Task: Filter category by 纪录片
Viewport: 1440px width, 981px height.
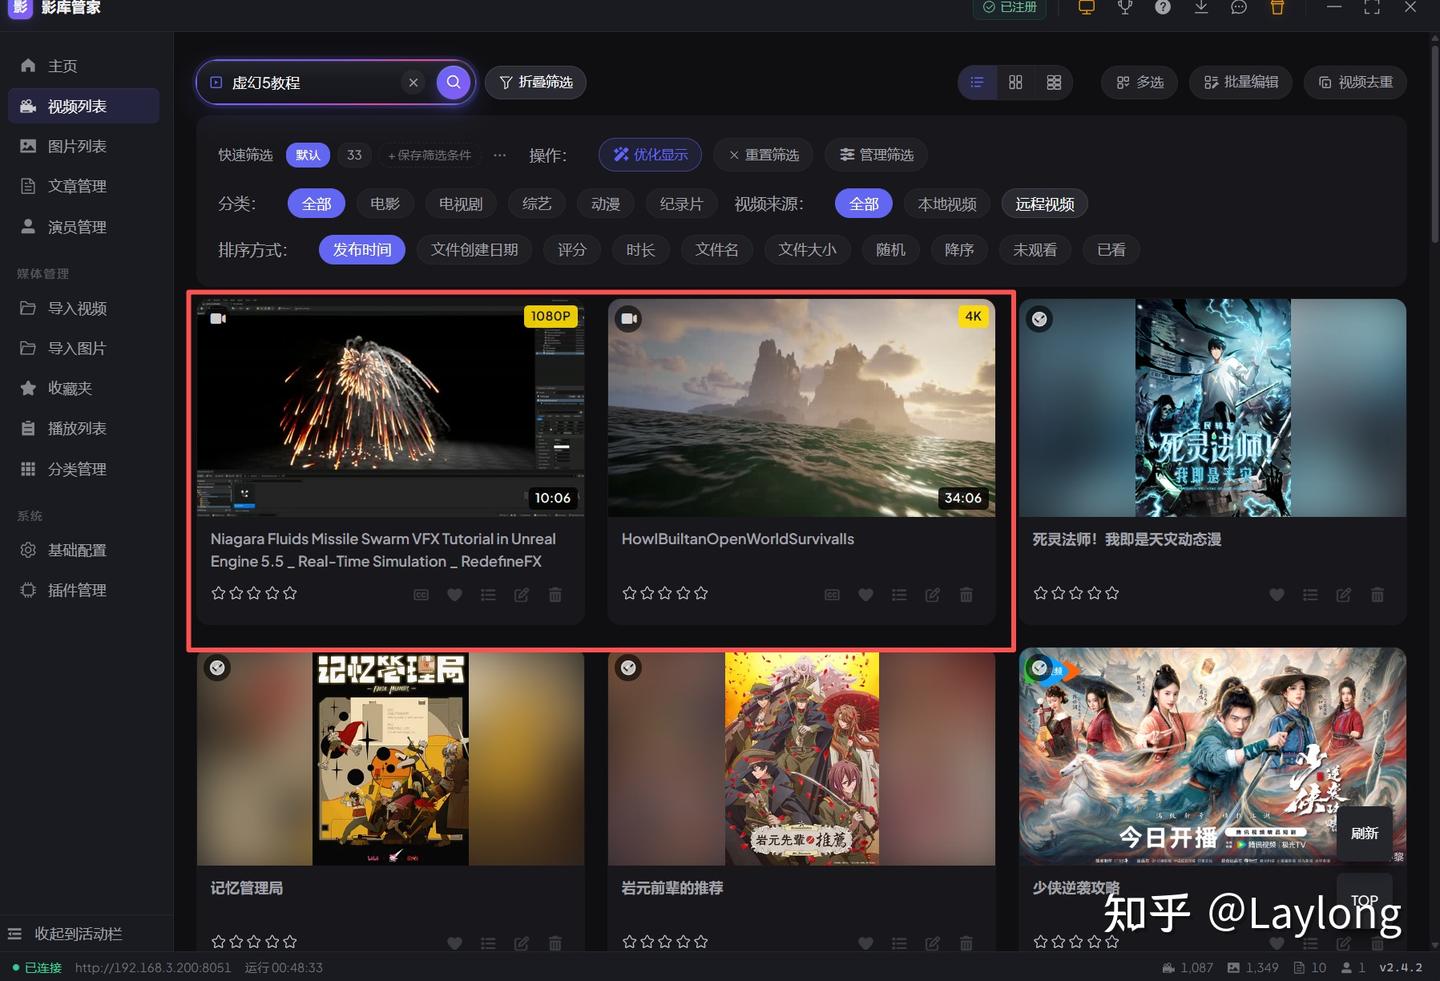Action: point(682,204)
